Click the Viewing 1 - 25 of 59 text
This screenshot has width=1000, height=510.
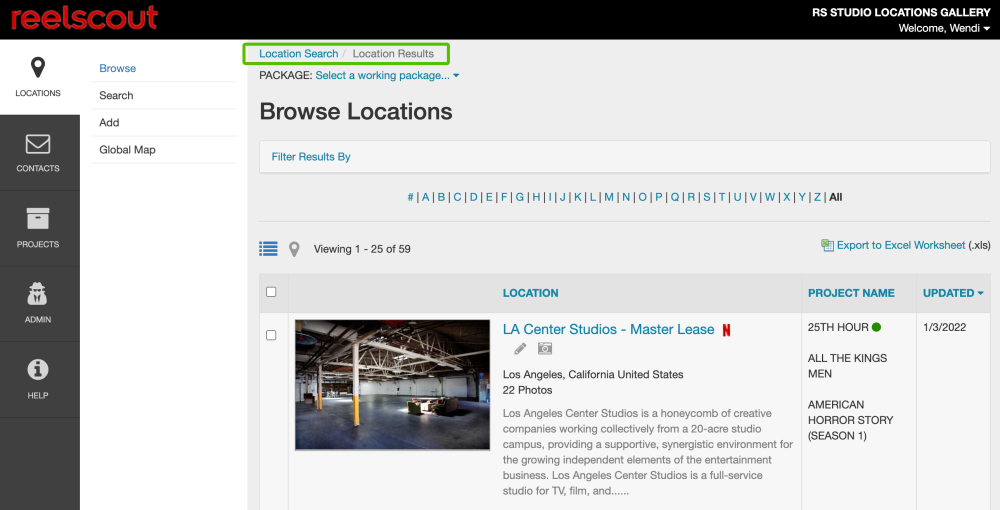(362, 249)
